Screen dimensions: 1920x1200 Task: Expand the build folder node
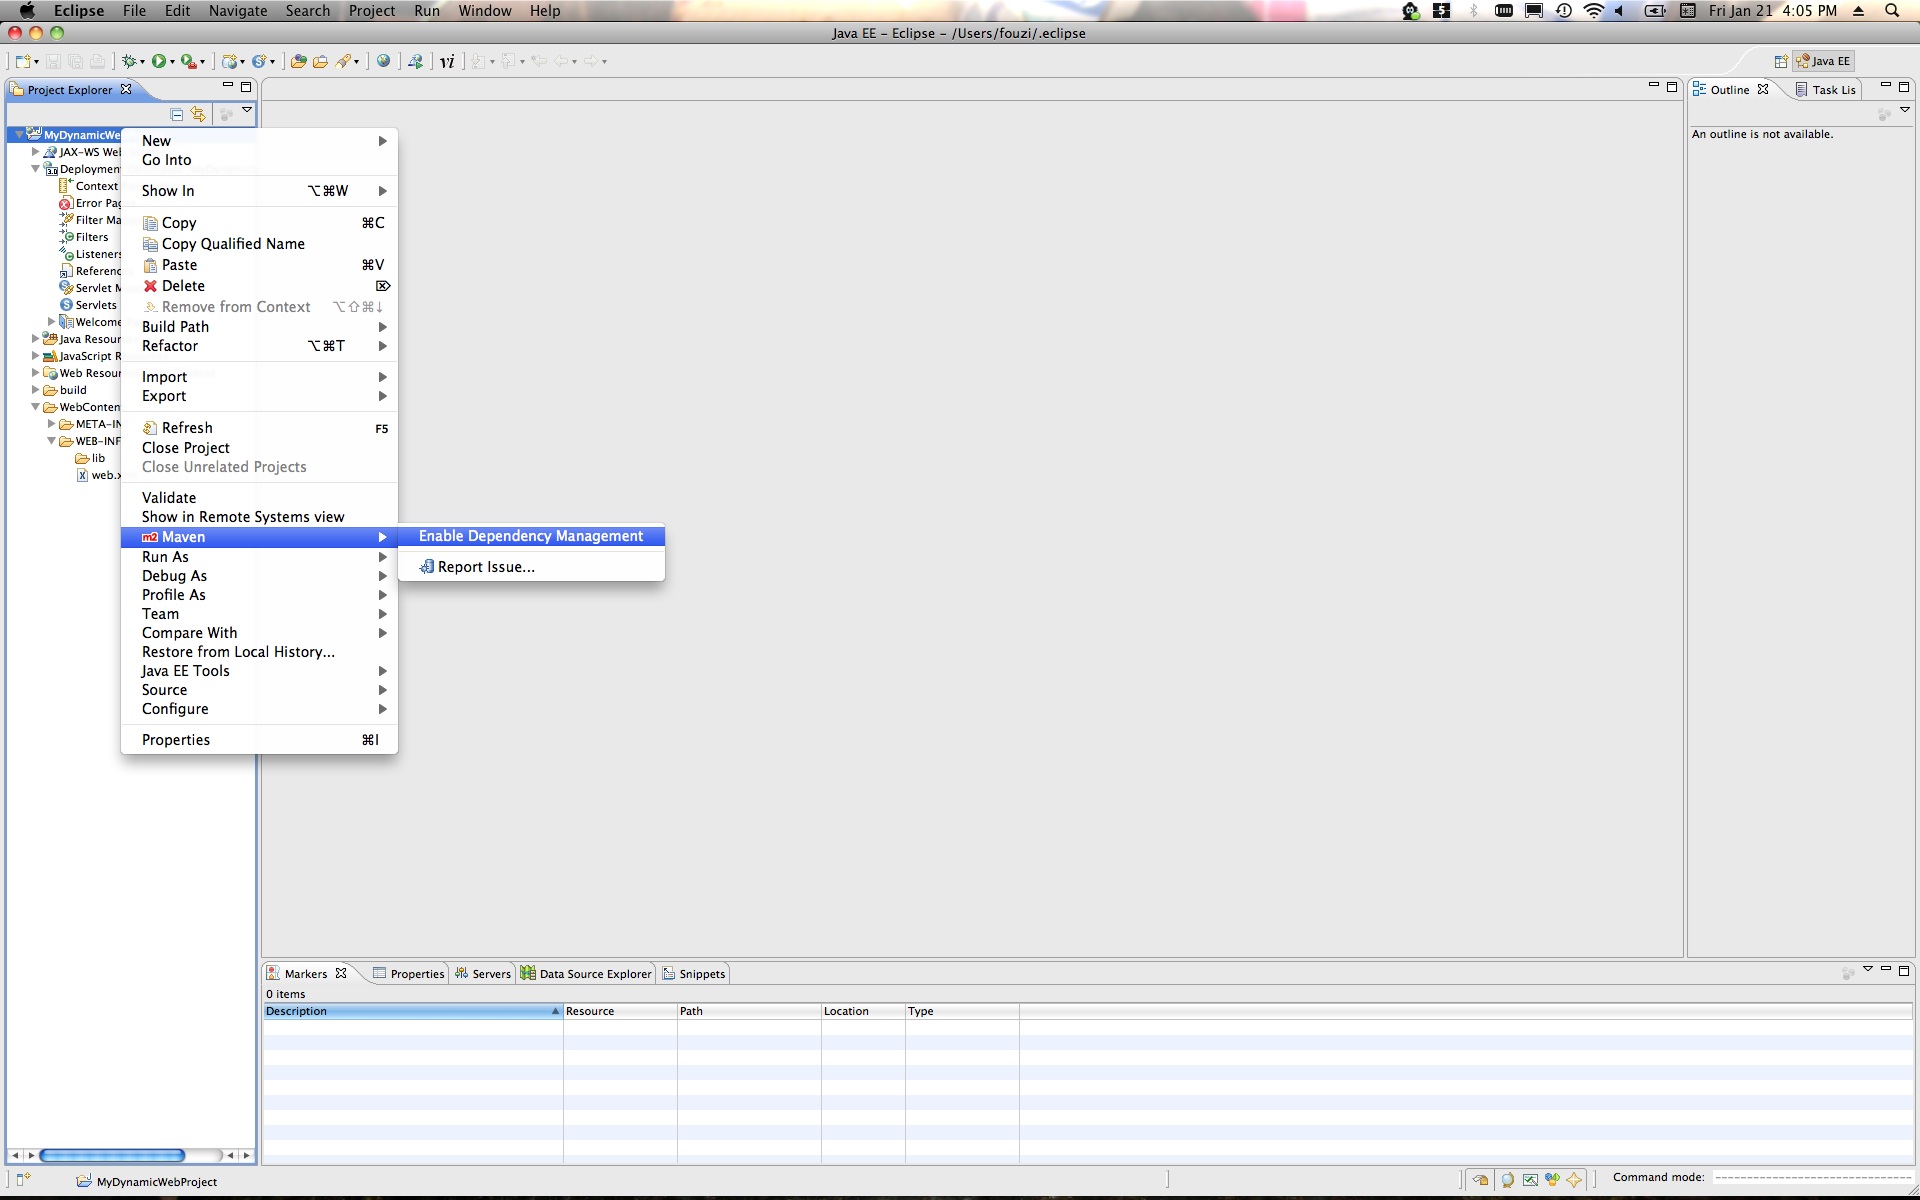tap(35, 390)
